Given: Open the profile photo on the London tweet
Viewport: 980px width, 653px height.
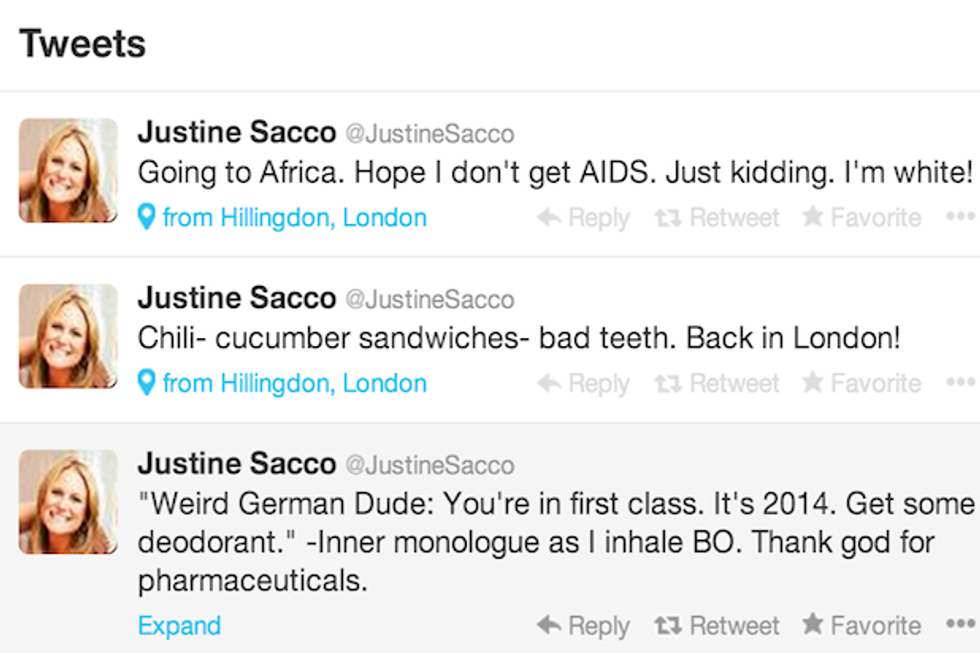Looking at the screenshot, I should tap(68, 336).
